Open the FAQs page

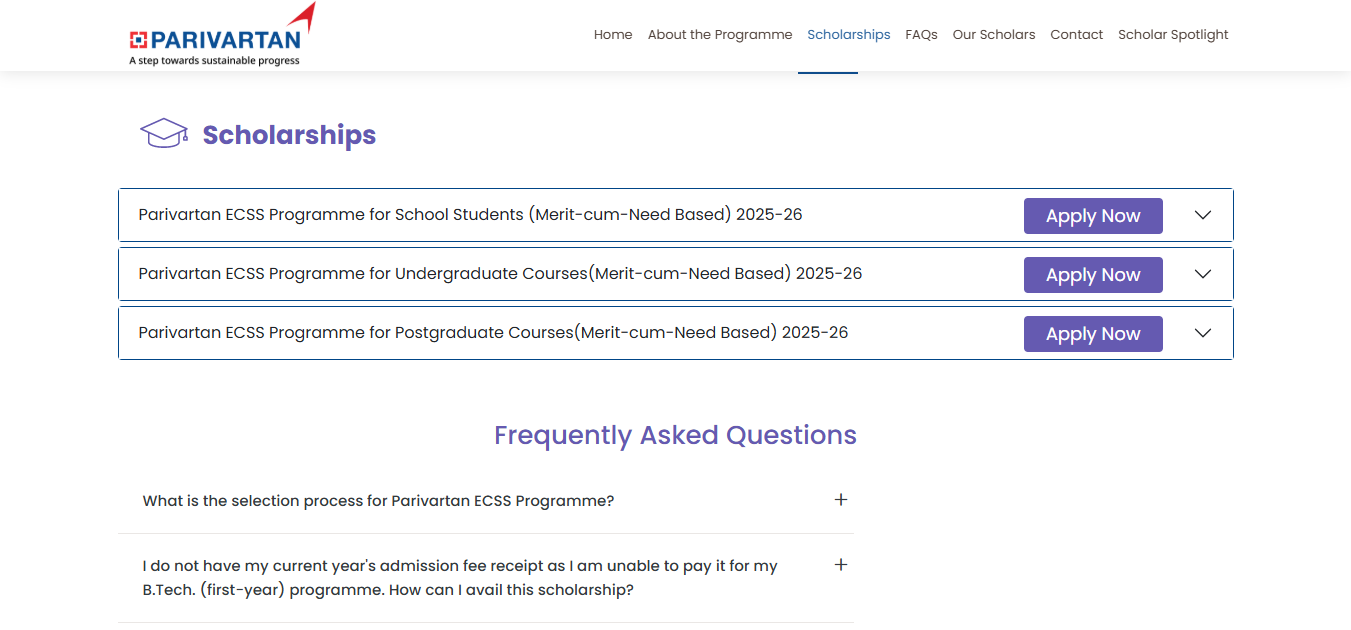pos(921,34)
